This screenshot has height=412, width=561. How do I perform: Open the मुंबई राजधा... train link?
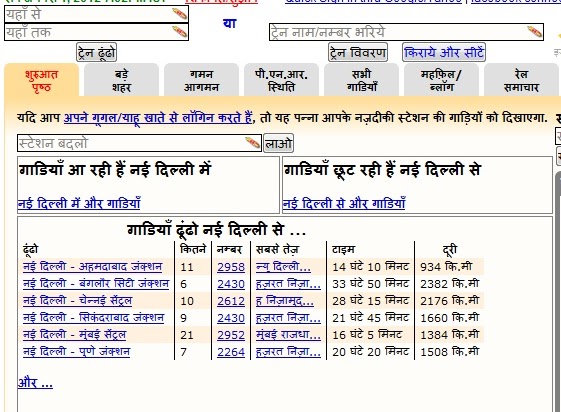click(x=288, y=335)
